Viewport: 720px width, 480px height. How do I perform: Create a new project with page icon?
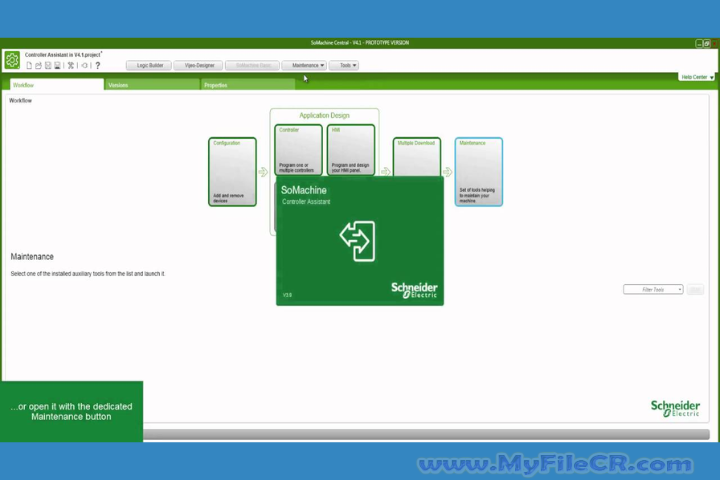(x=29, y=66)
